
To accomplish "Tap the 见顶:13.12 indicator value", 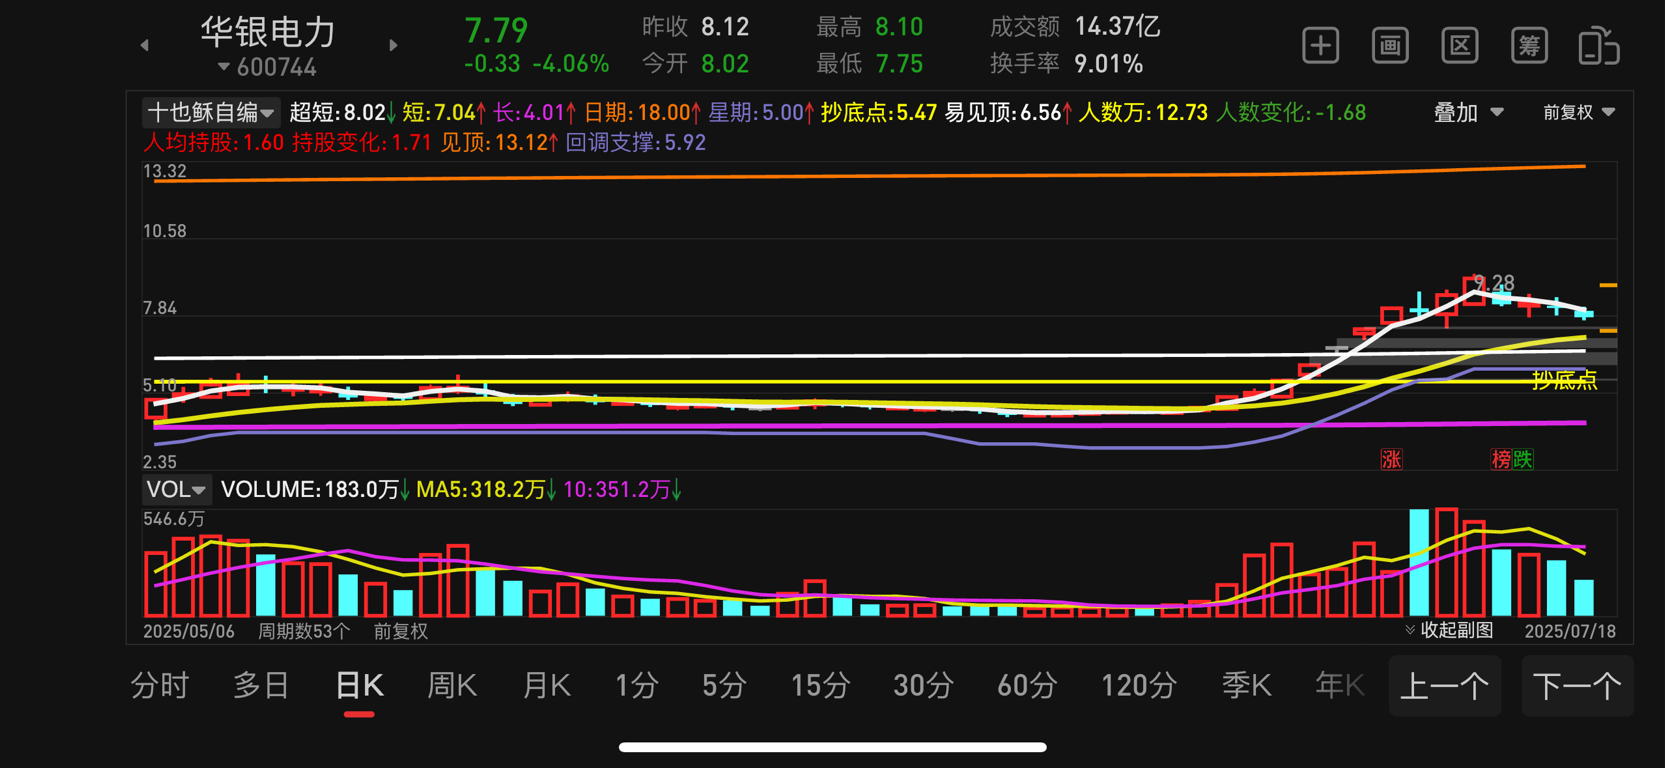I will click(499, 142).
